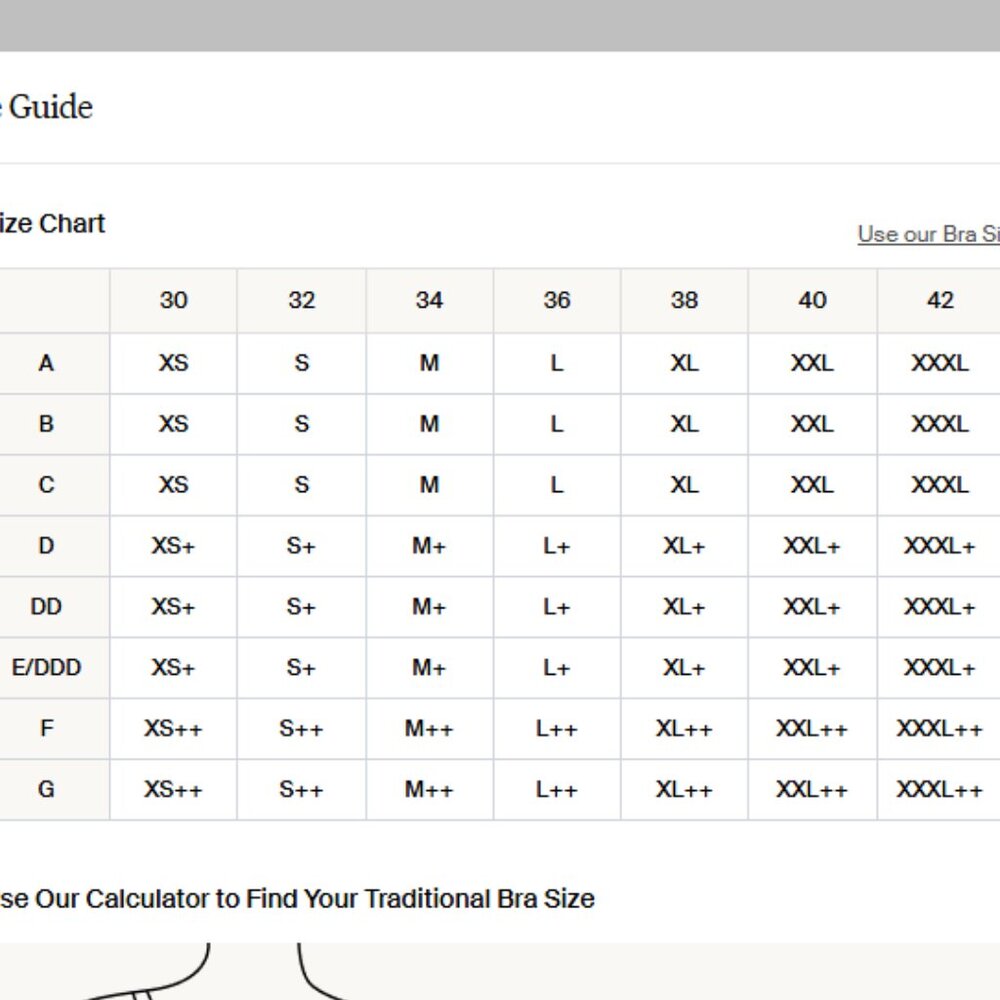
Task: Select XS cell in row A
Action: [173, 363]
